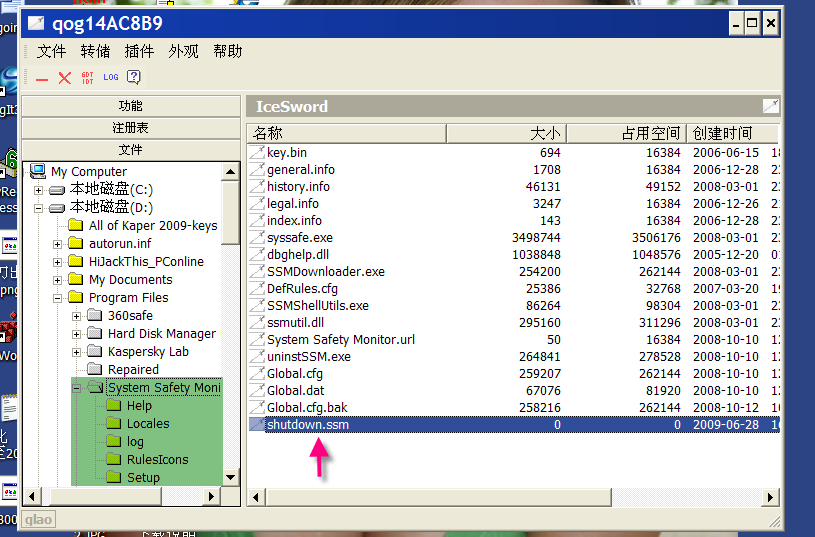Select the SSMDownloader.exe file

tap(325, 271)
